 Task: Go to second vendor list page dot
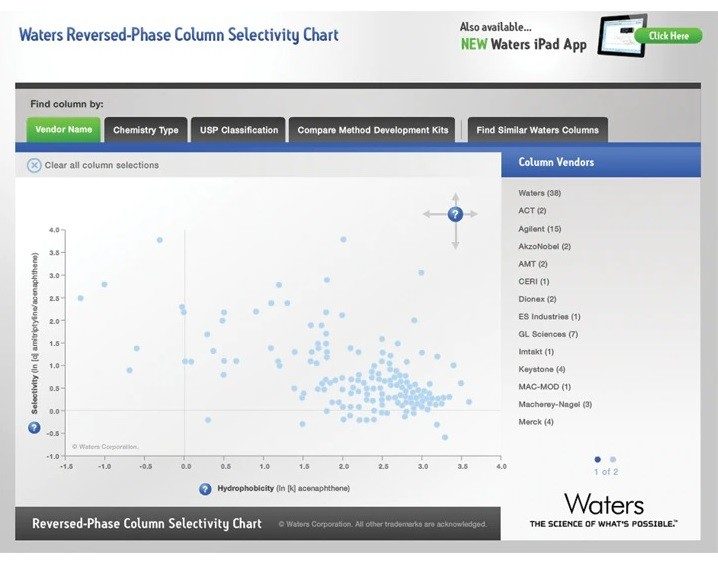pyautogui.click(x=613, y=460)
